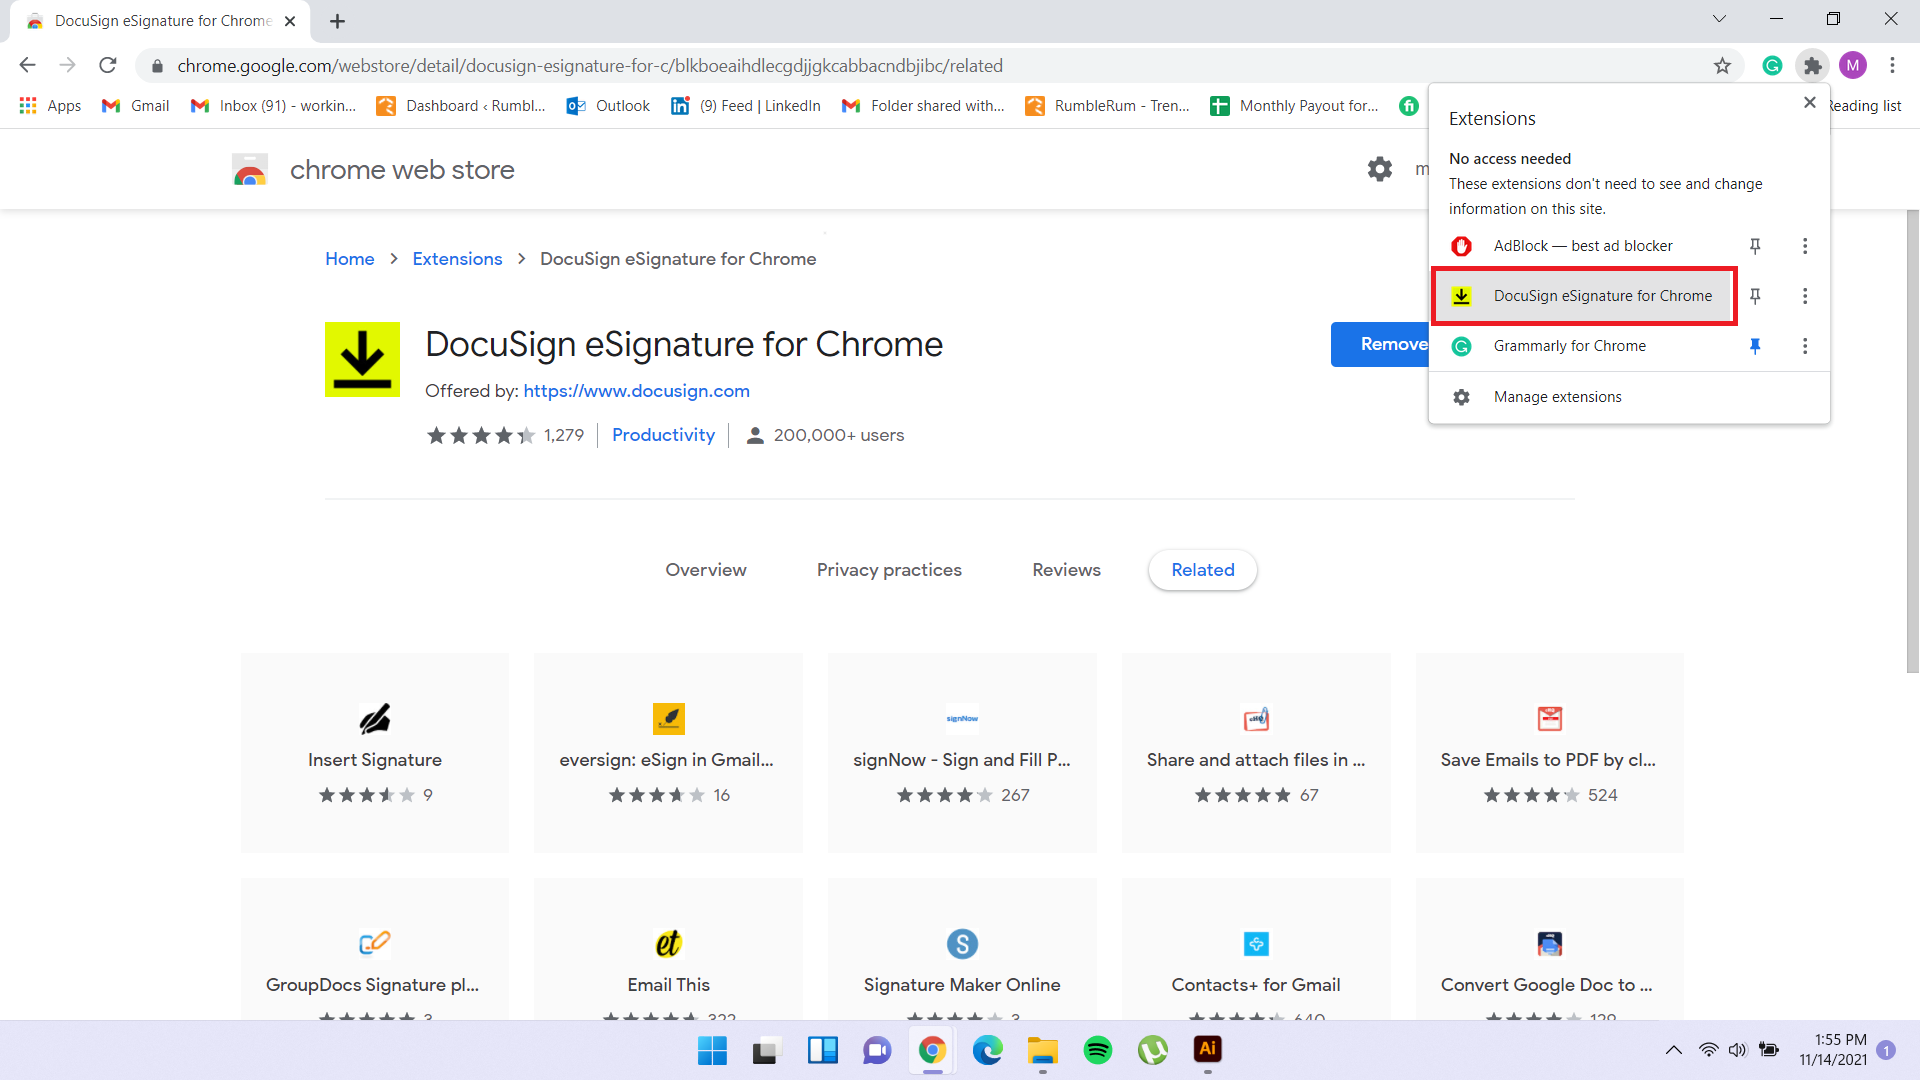Viewport: 1920px width, 1080px height.
Task: Open Save Emails to PDF card
Action: (1549, 753)
